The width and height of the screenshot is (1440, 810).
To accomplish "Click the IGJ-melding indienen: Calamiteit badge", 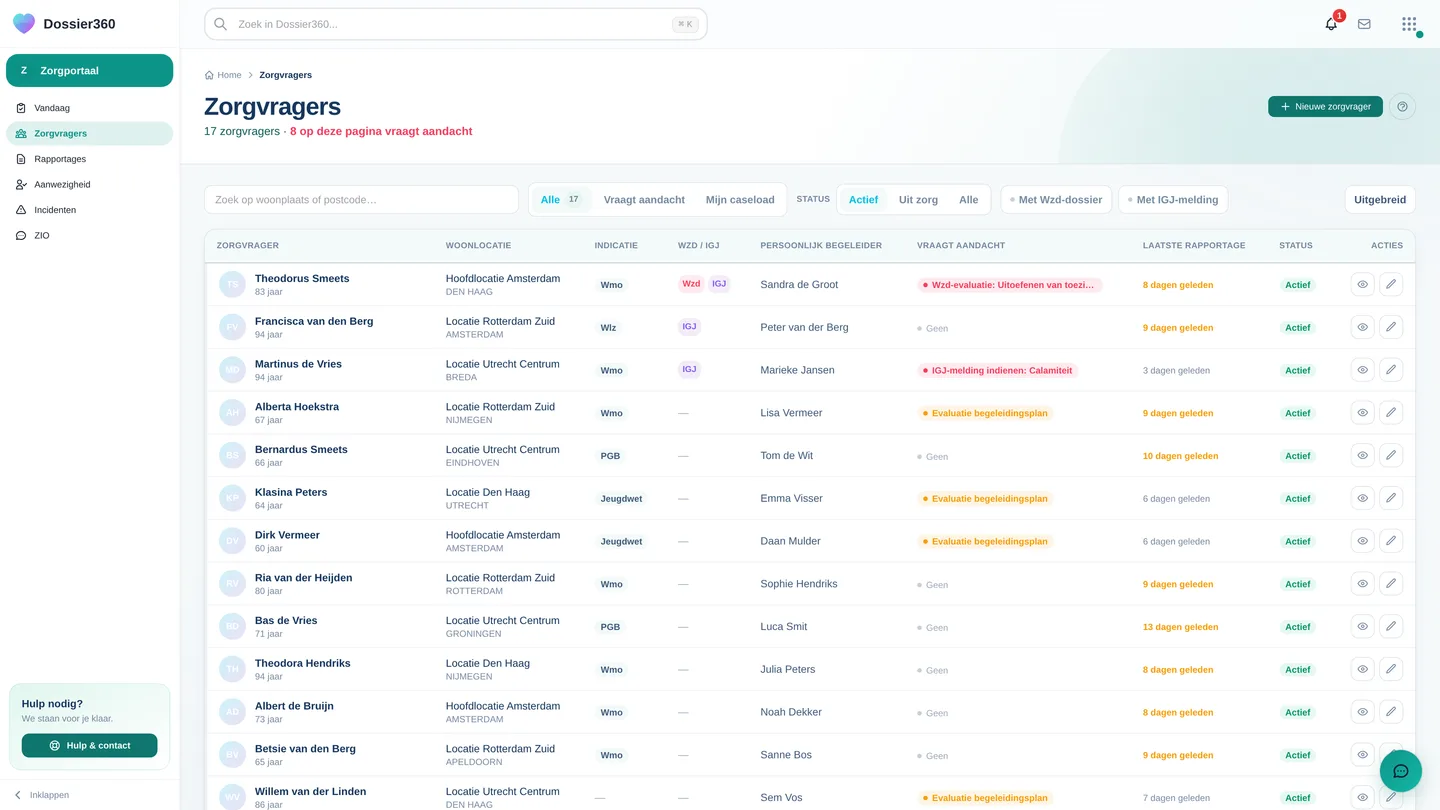I will click(x=996, y=371).
